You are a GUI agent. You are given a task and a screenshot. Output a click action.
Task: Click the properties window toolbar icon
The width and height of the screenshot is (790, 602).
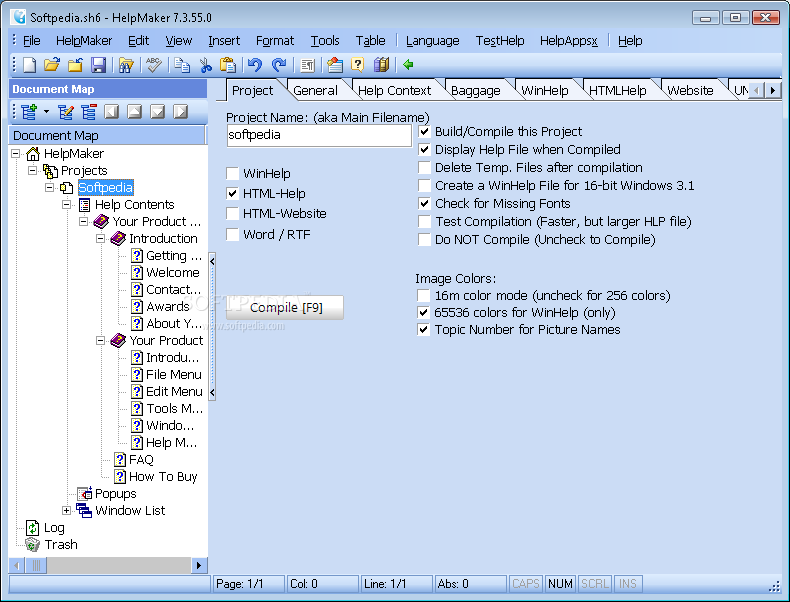click(335, 64)
